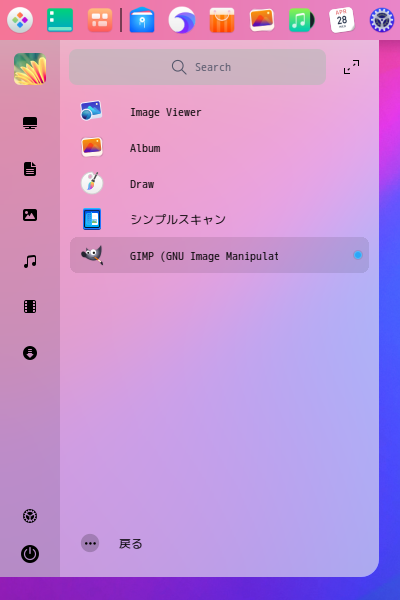Open Videos folder in sidebar
Viewport: 400px width, 600px height.
click(x=30, y=307)
